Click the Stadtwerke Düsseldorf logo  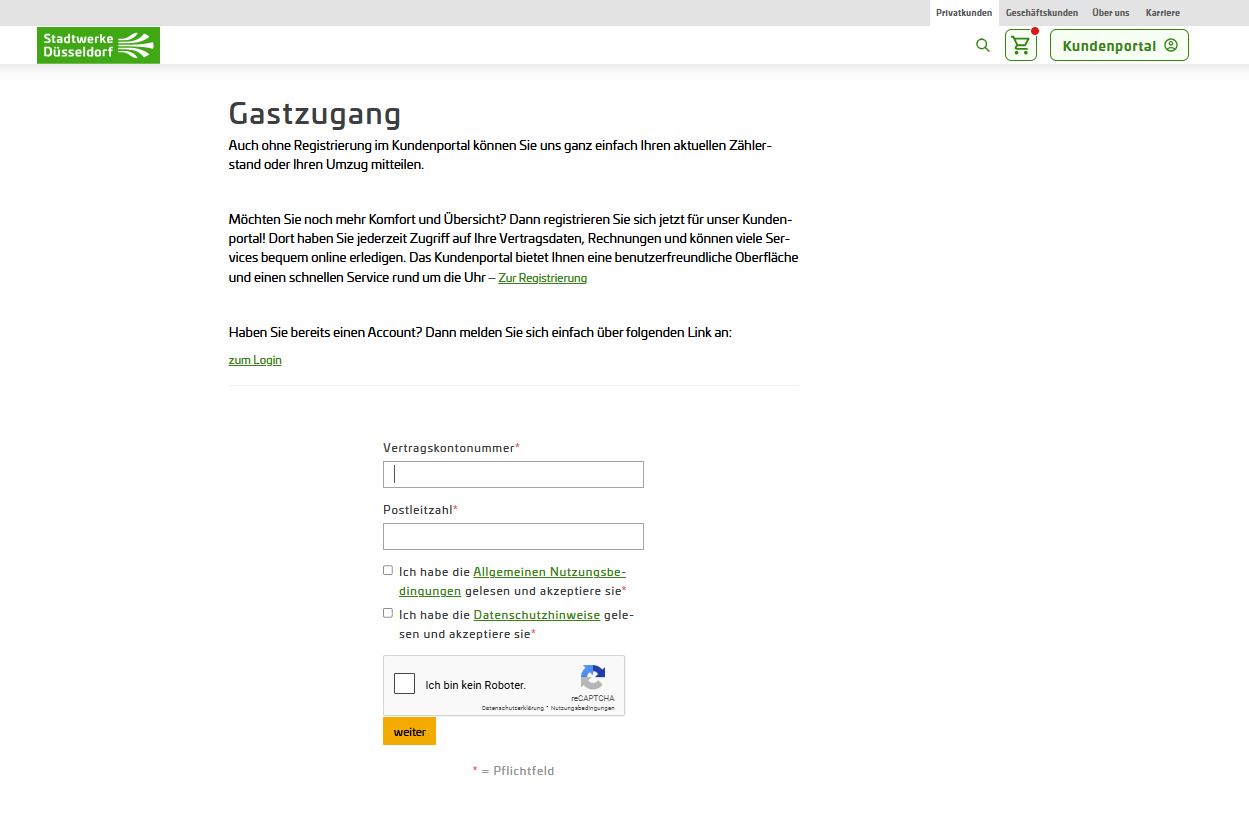[x=98, y=44]
